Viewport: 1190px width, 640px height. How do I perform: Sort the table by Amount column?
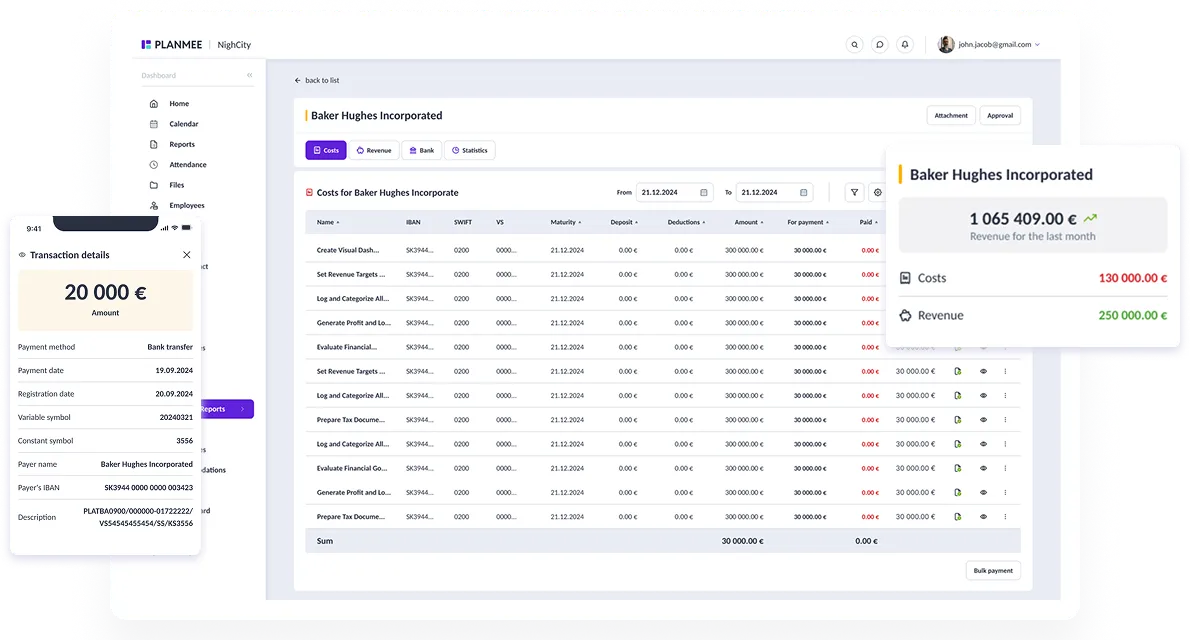(x=748, y=222)
